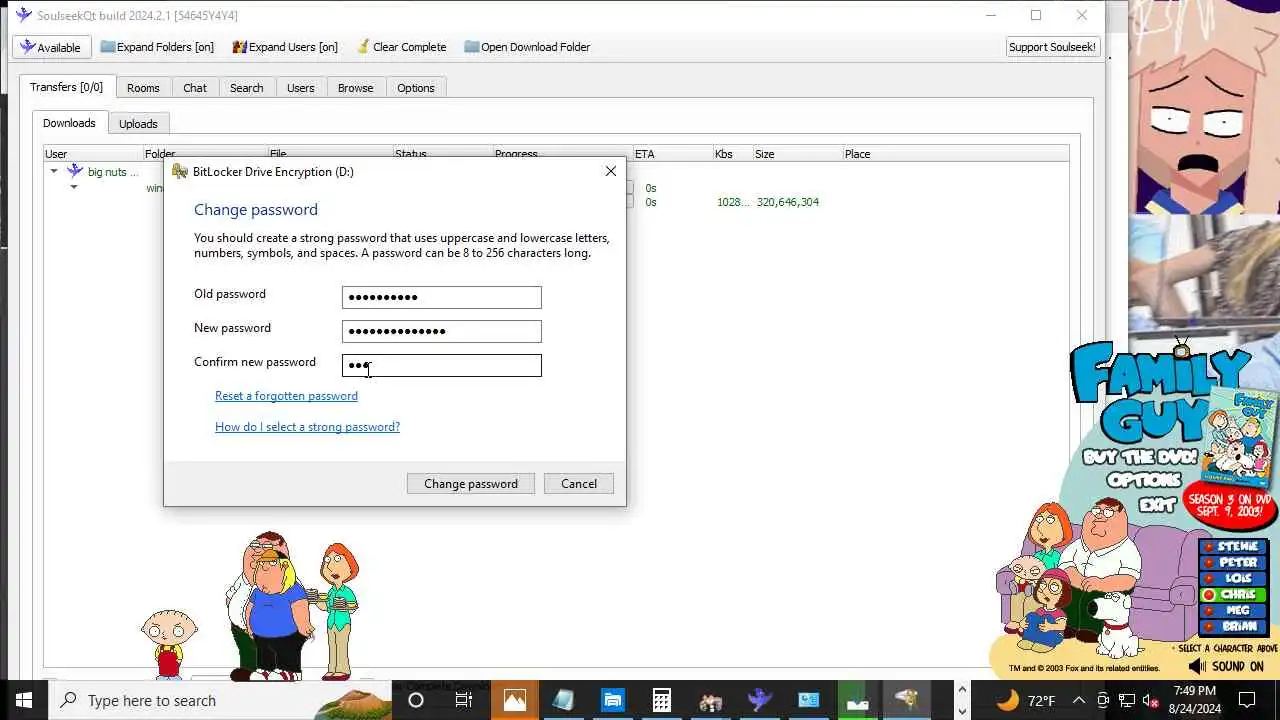Screen dimensions: 1280x720
Task: Click the Stewie desktop character
Action: (x=168, y=644)
